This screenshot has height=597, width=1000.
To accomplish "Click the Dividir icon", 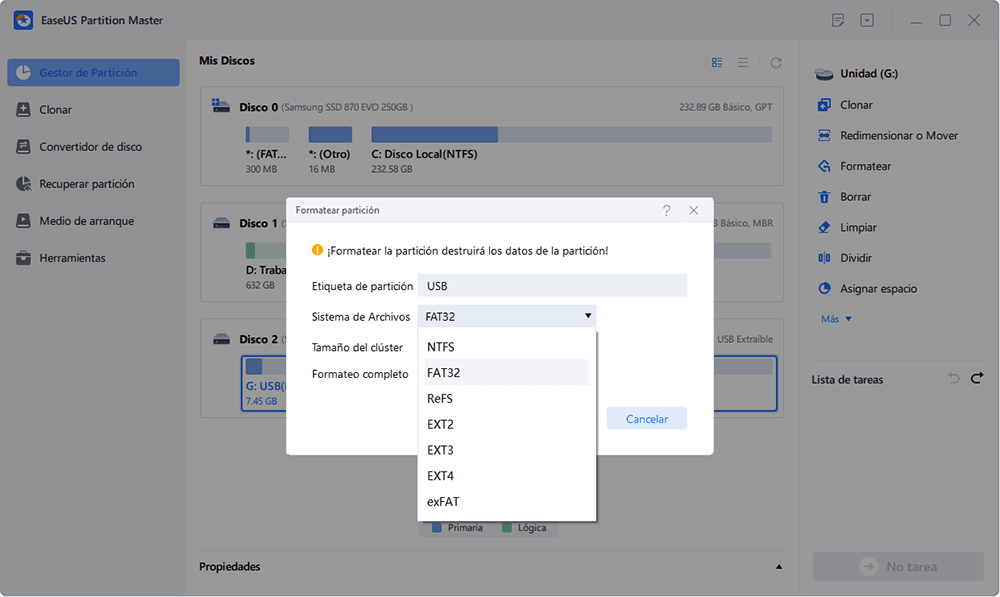I will click(x=824, y=258).
